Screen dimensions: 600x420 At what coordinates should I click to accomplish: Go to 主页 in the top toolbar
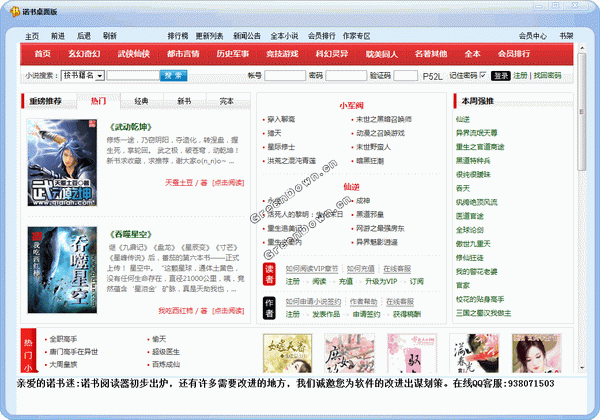click(32, 36)
